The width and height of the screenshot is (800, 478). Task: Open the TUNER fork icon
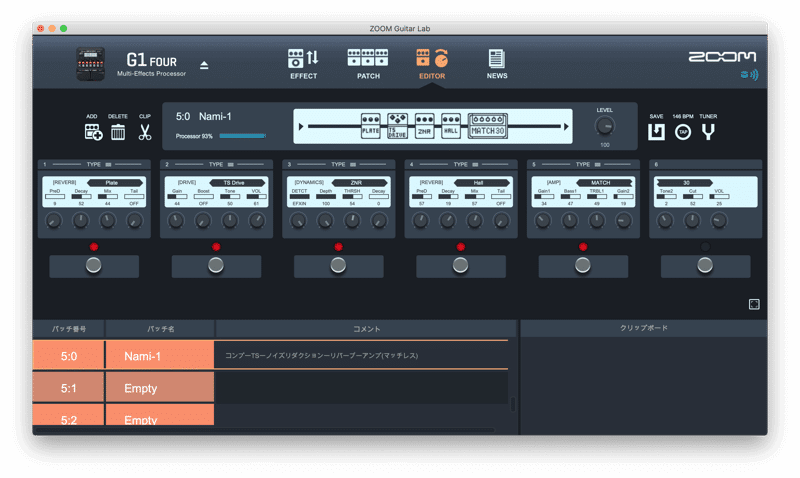click(x=708, y=132)
